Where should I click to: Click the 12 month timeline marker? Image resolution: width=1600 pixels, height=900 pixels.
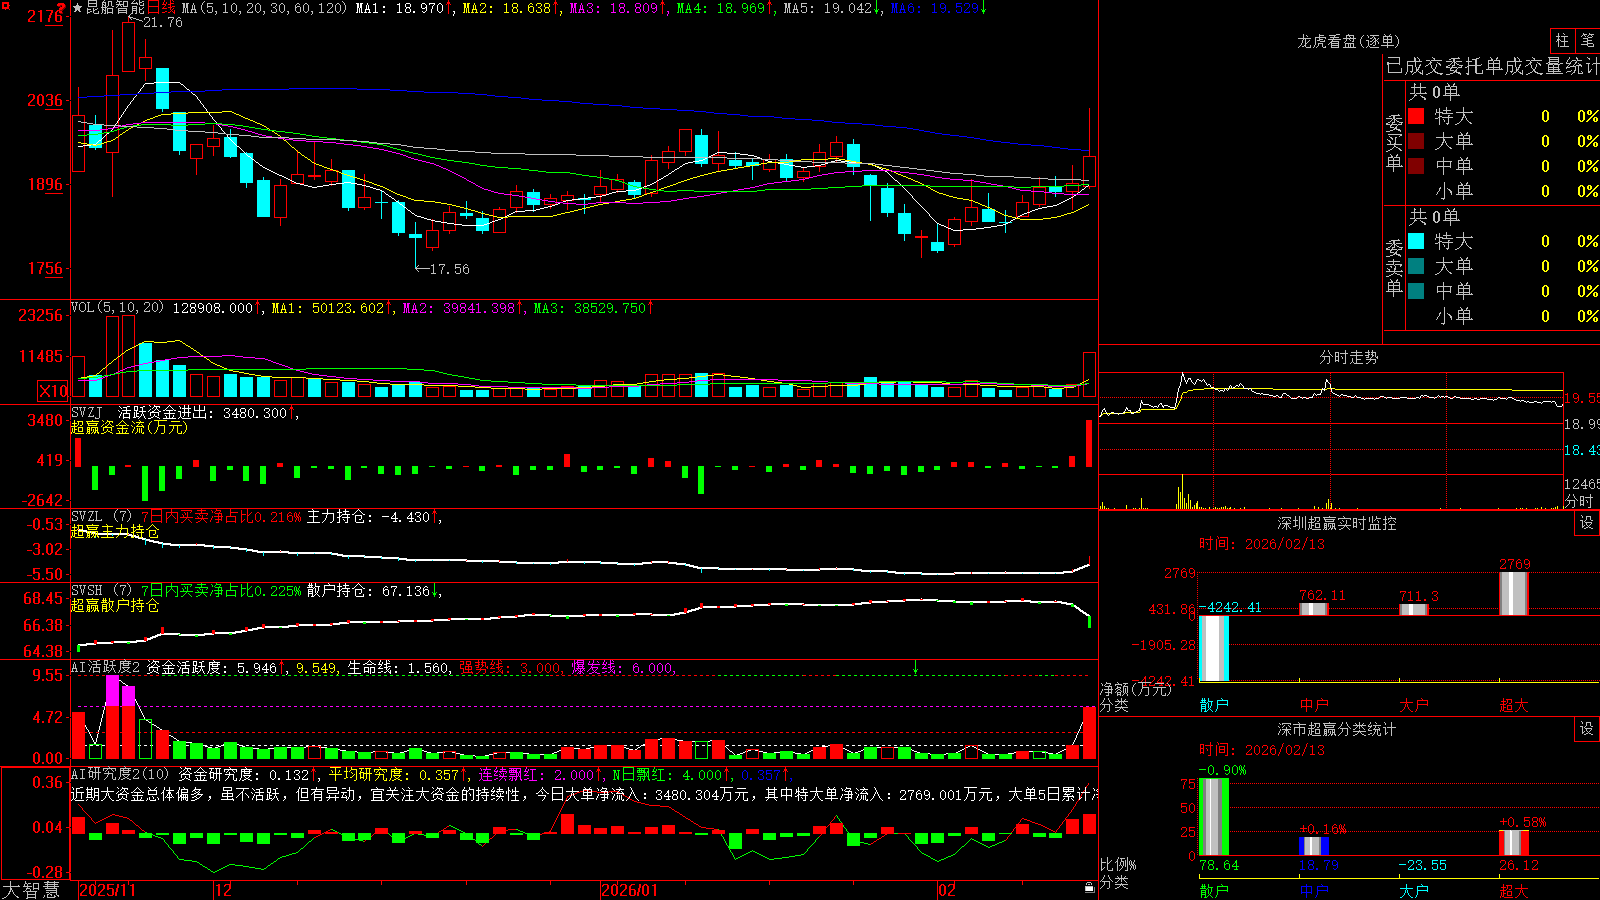(x=223, y=890)
